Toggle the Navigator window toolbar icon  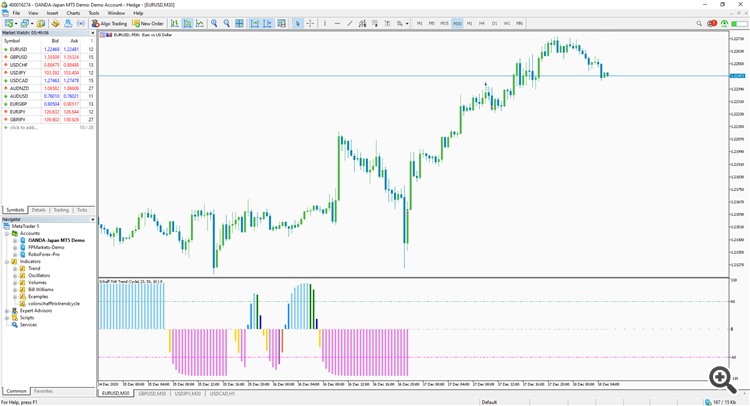click(68, 23)
